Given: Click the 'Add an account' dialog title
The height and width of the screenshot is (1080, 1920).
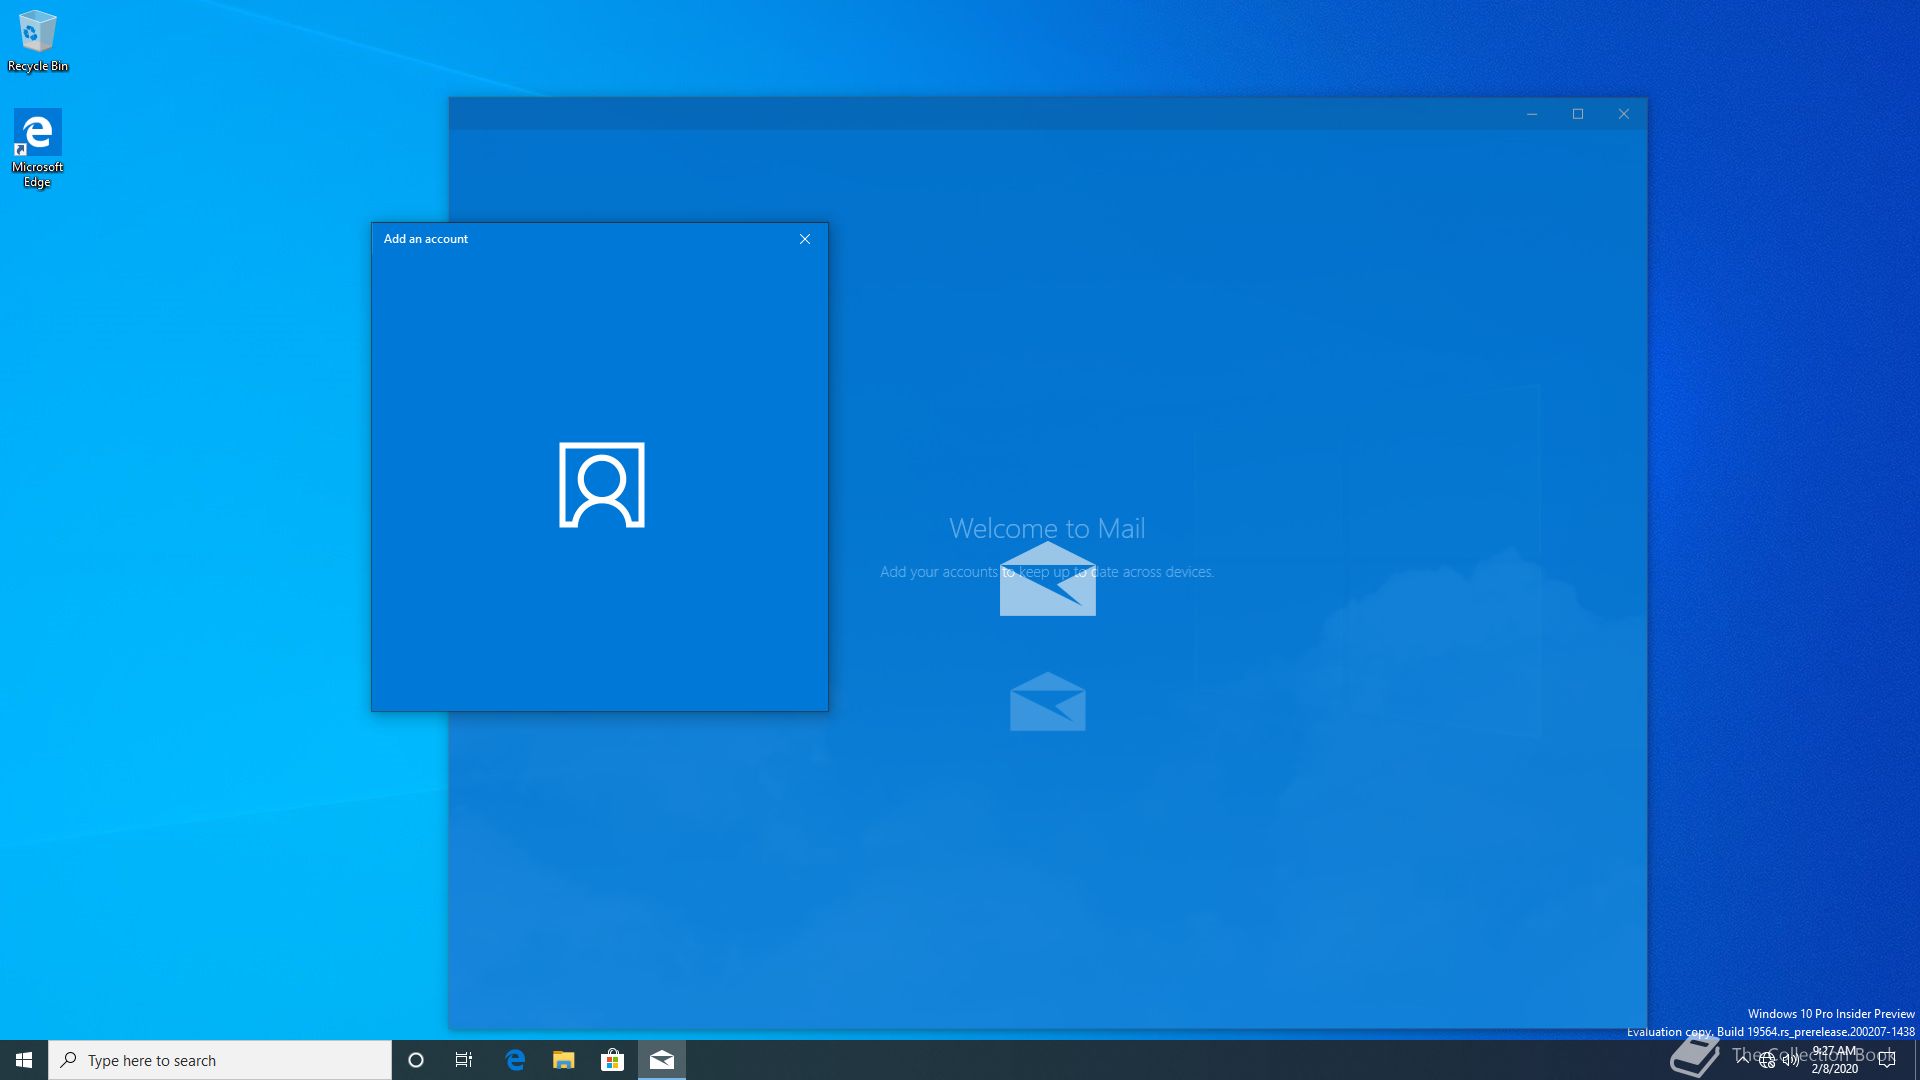Looking at the screenshot, I should point(426,239).
